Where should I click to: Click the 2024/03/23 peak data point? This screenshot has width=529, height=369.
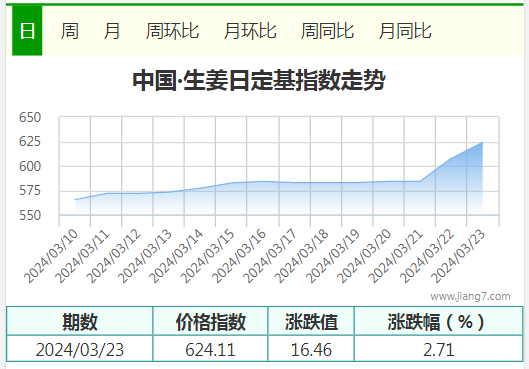point(482,142)
